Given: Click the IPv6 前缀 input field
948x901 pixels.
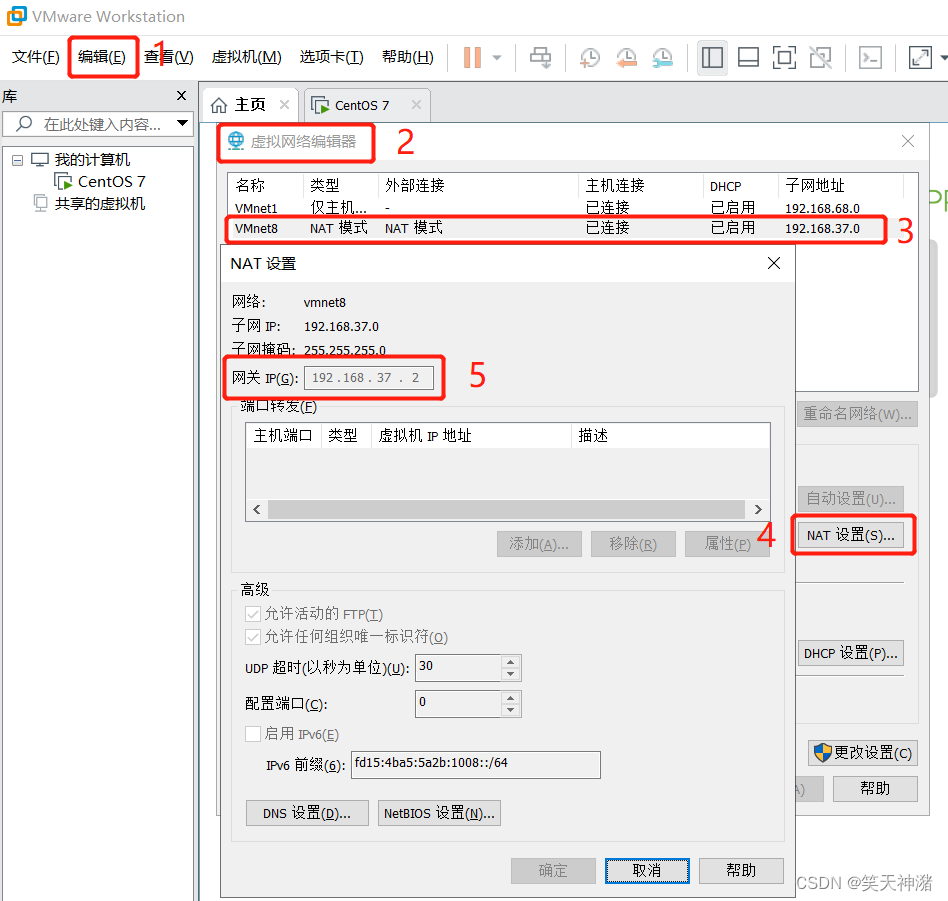Looking at the screenshot, I should [x=476, y=764].
